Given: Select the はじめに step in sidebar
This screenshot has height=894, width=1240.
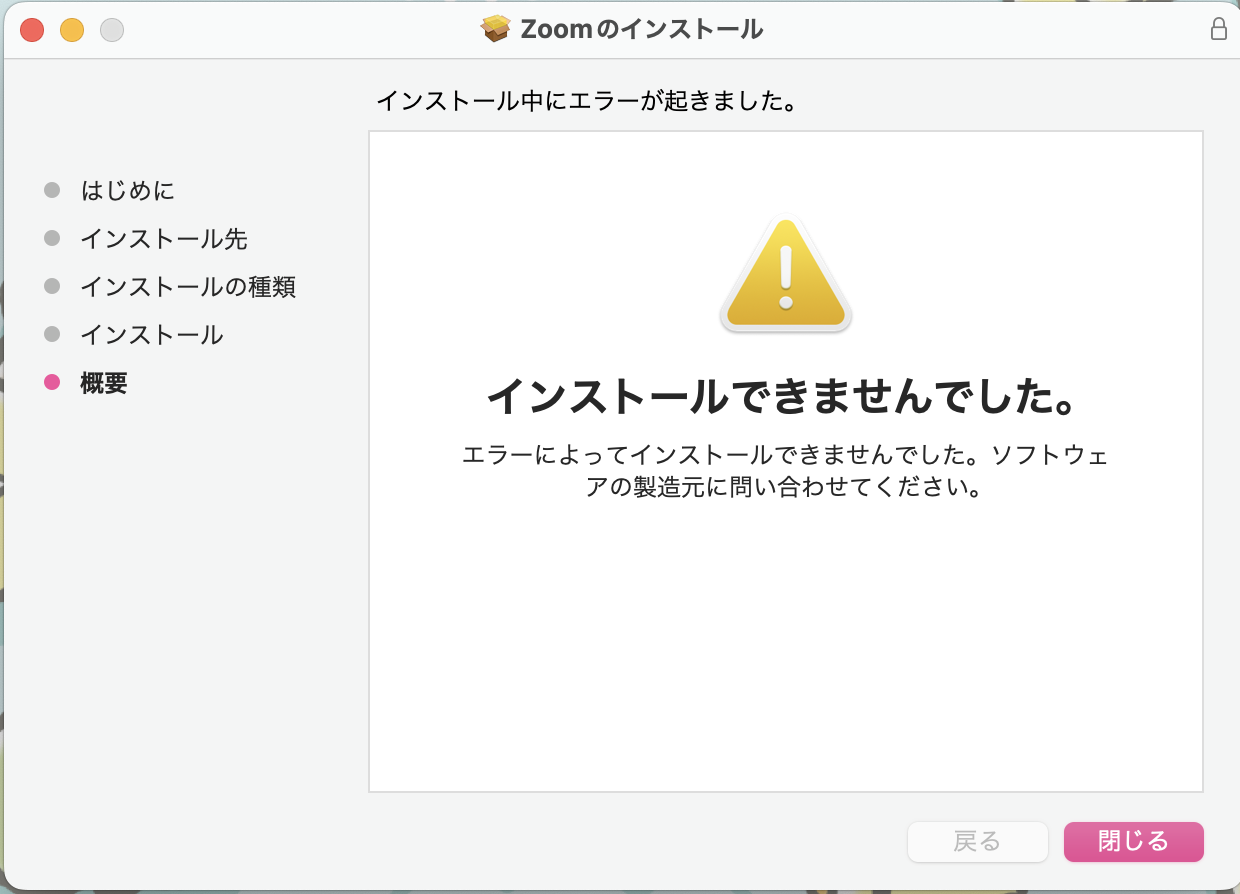Looking at the screenshot, I should (x=128, y=190).
